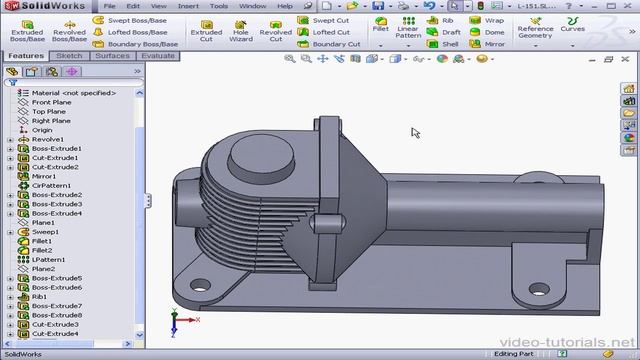Select the Mirror feature tool
The height and width of the screenshot is (360, 640).
click(487, 44)
